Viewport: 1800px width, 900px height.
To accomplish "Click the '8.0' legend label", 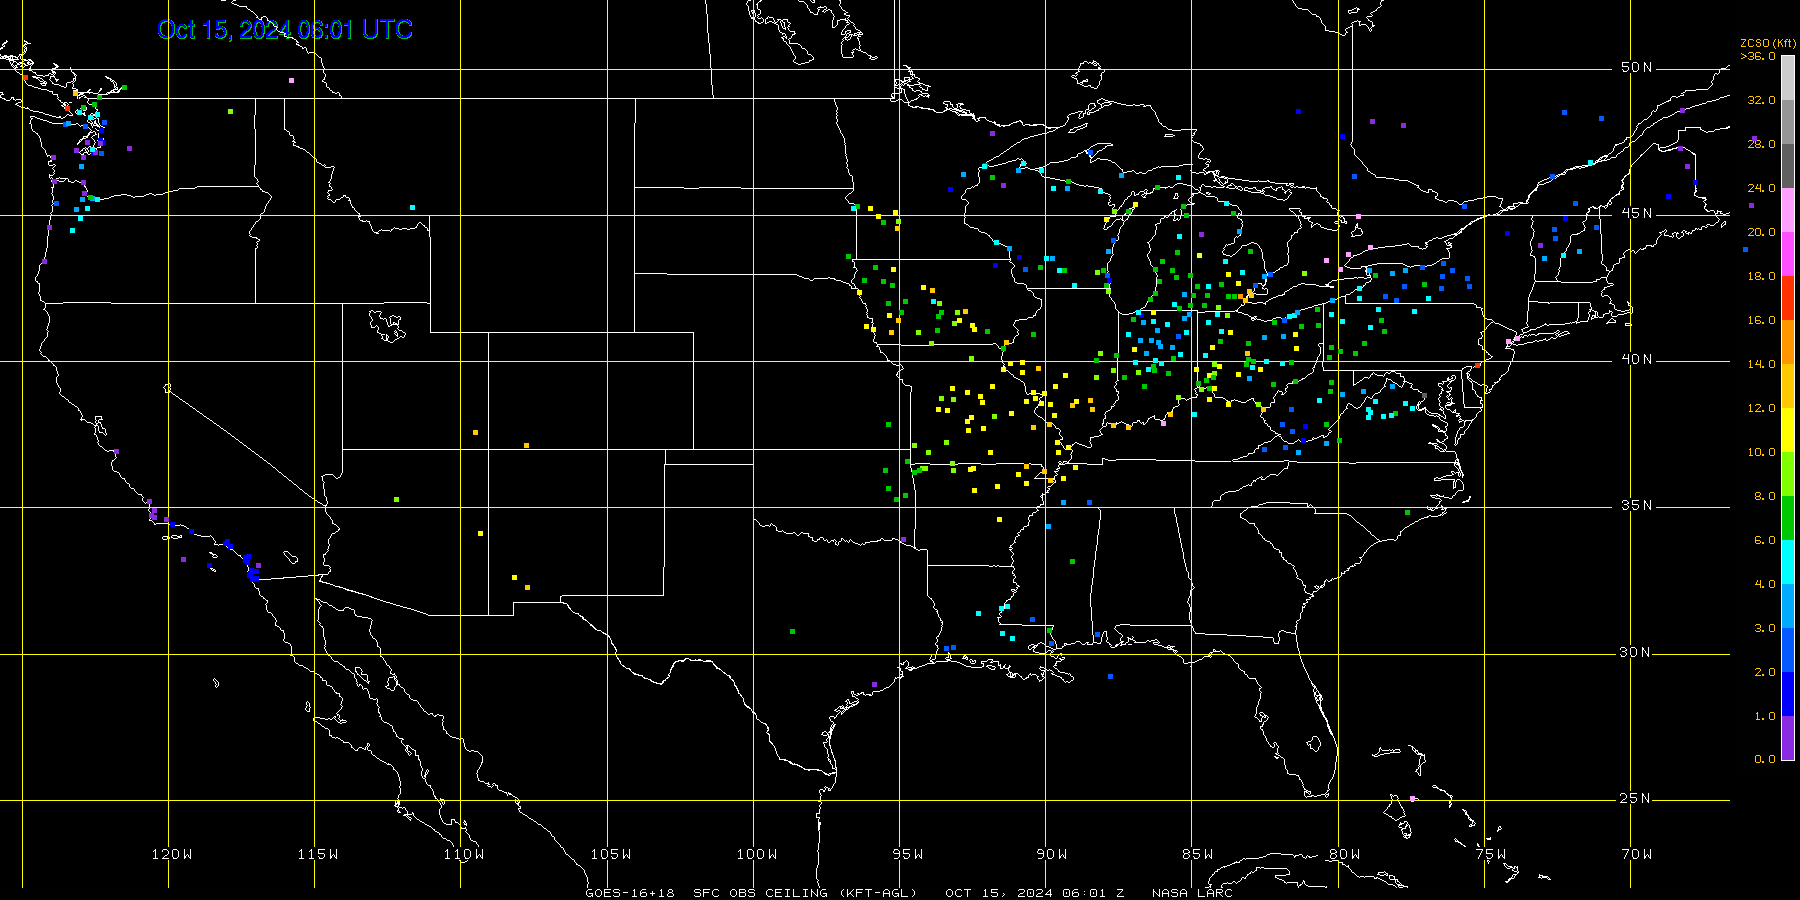I will pyautogui.click(x=1765, y=496).
